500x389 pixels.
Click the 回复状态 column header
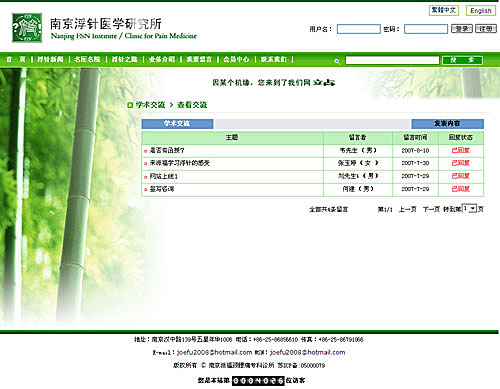coord(461,137)
